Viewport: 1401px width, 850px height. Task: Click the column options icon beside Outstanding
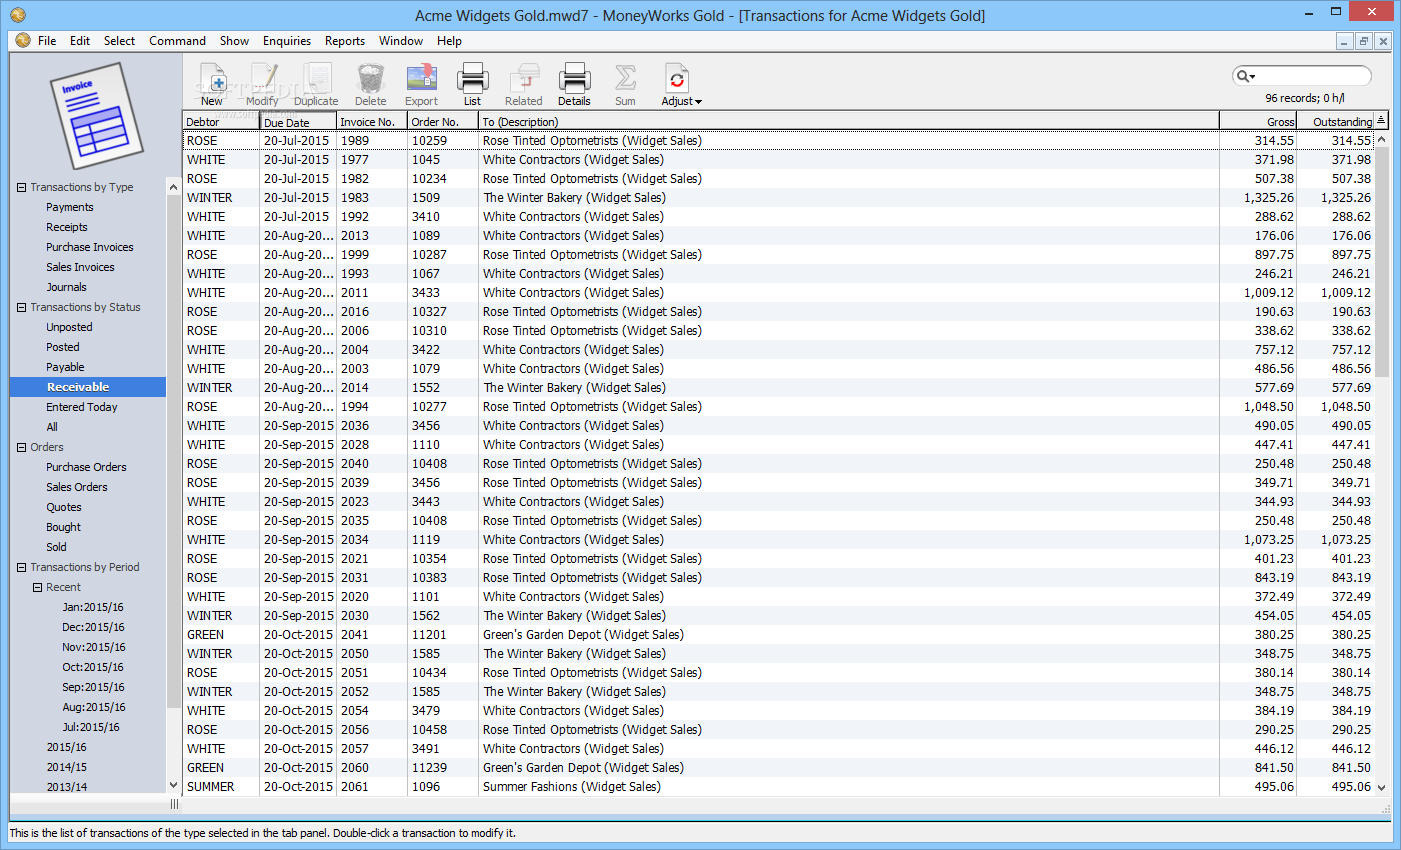[x=1381, y=120]
